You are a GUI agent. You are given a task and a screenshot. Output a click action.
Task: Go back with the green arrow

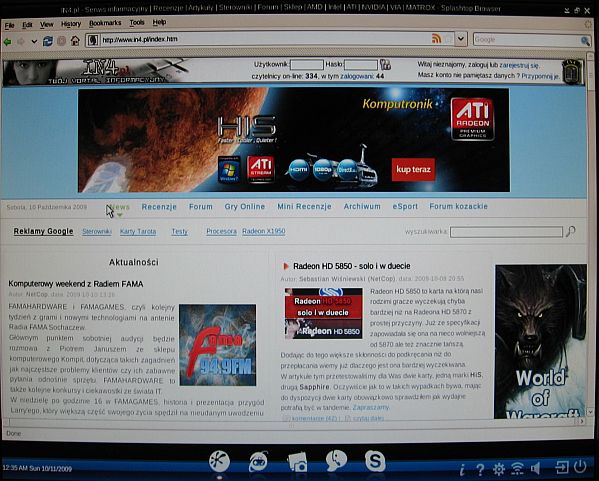pos(7,41)
